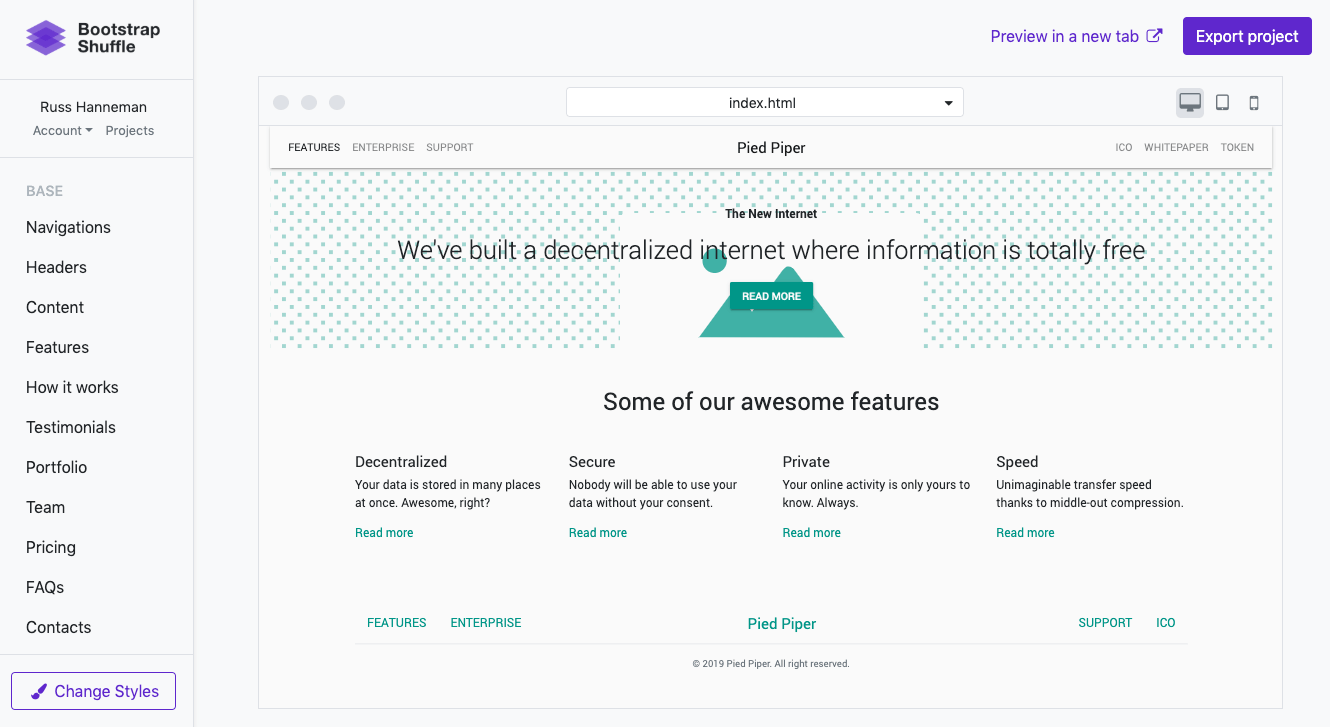Open Projects link in sidebar
The image size is (1330, 727).
[130, 131]
